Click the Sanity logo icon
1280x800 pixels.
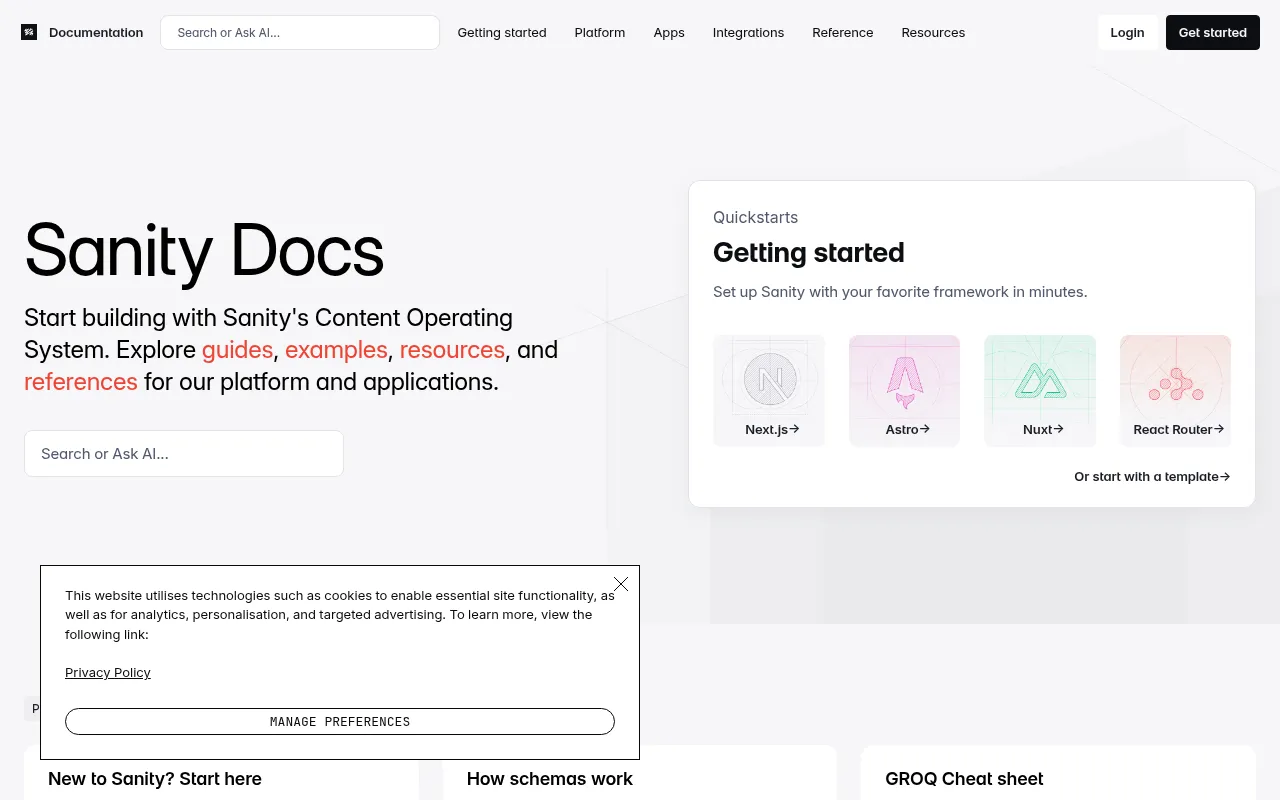click(x=29, y=32)
